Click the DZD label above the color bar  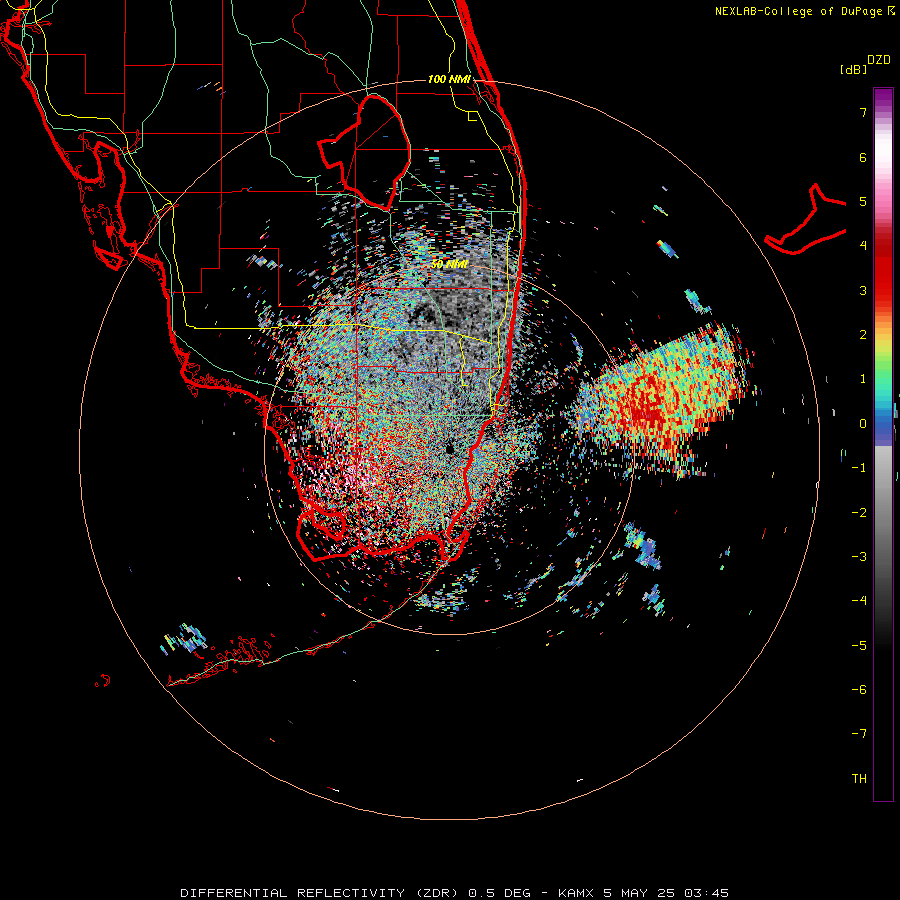[879, 60]
